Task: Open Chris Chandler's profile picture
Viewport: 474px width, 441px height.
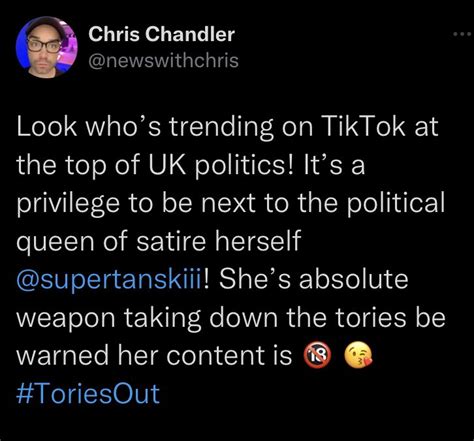Action: coord(47,47)
